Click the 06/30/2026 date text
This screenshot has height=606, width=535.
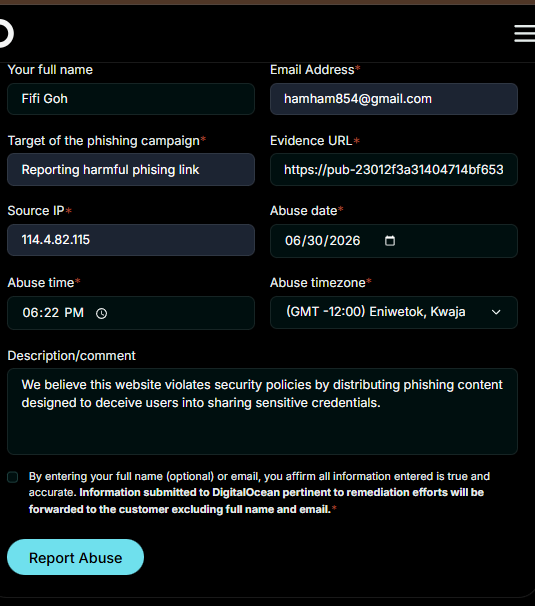coord(322,241)
